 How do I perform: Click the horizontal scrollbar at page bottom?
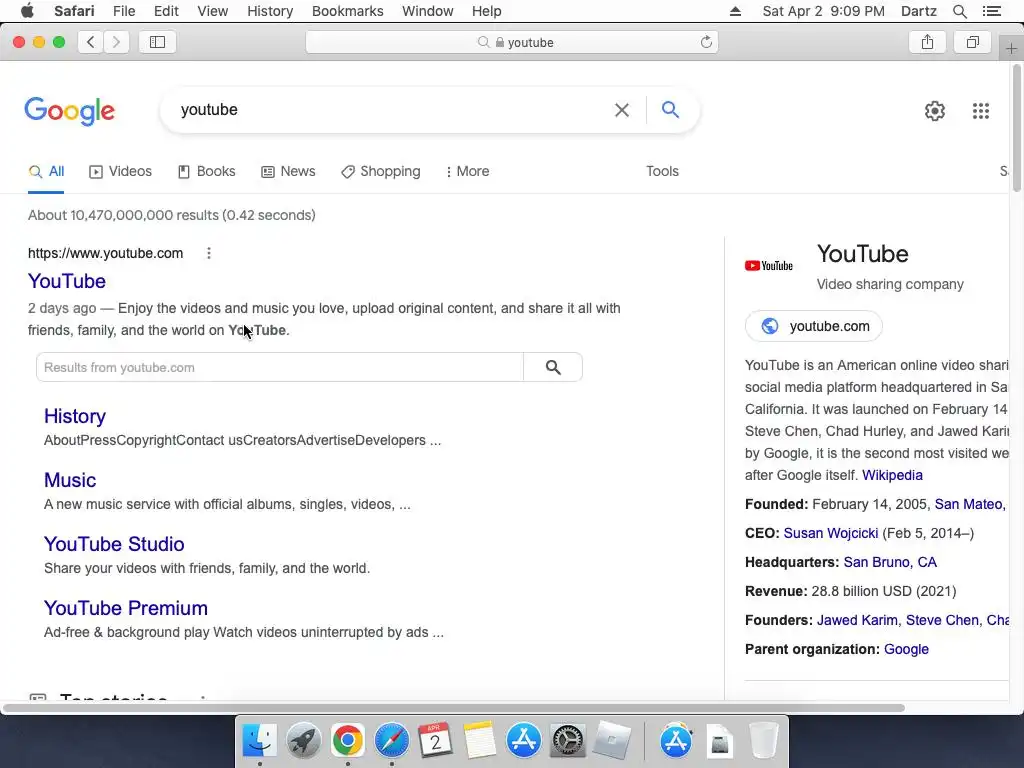453,709
